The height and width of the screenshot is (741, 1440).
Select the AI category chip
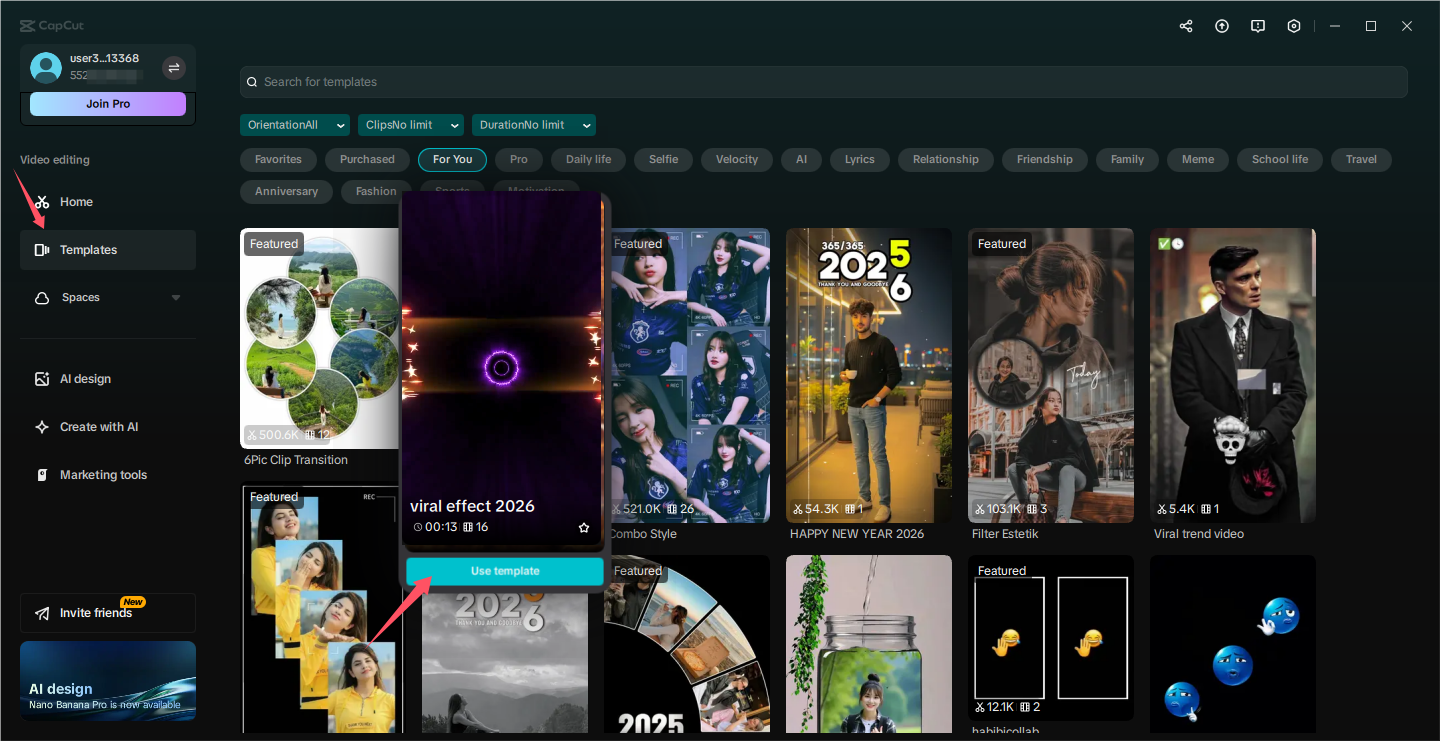coord(801,159)
